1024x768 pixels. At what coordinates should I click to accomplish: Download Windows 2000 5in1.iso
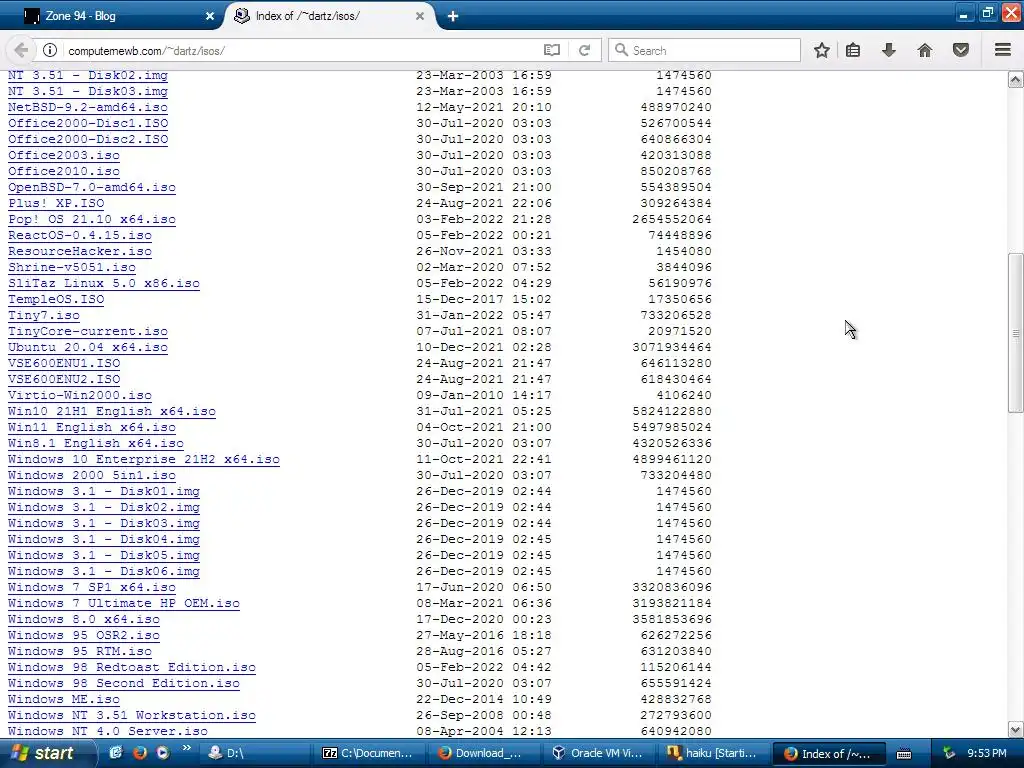coord(91,475)
